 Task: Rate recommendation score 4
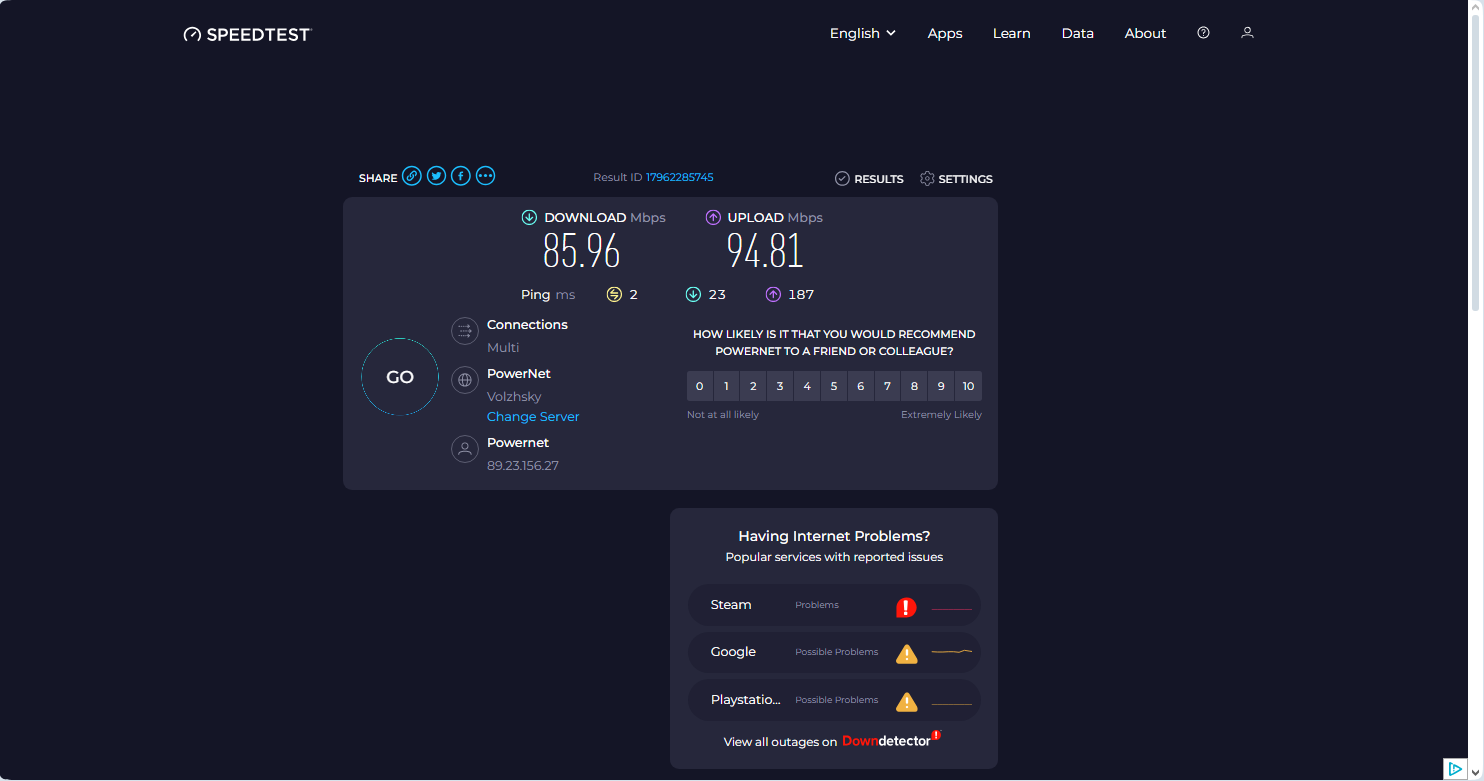807,386
